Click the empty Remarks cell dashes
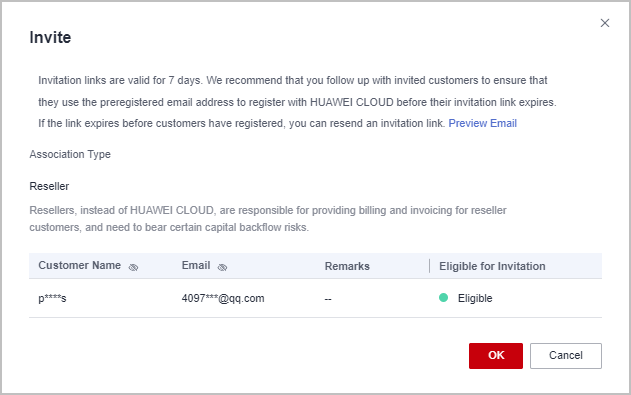 pos(328,299)
